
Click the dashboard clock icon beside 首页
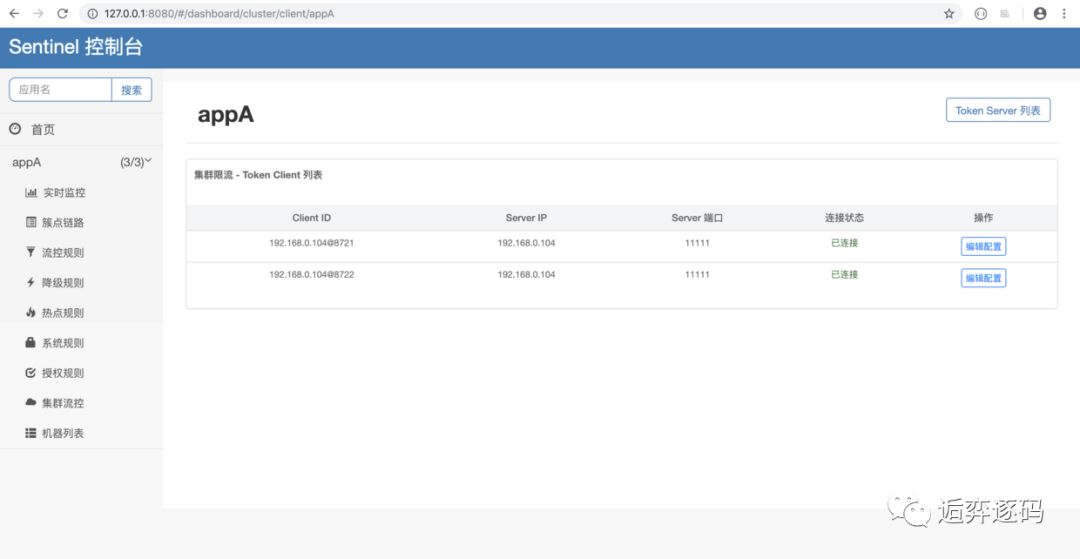(15, 129)
